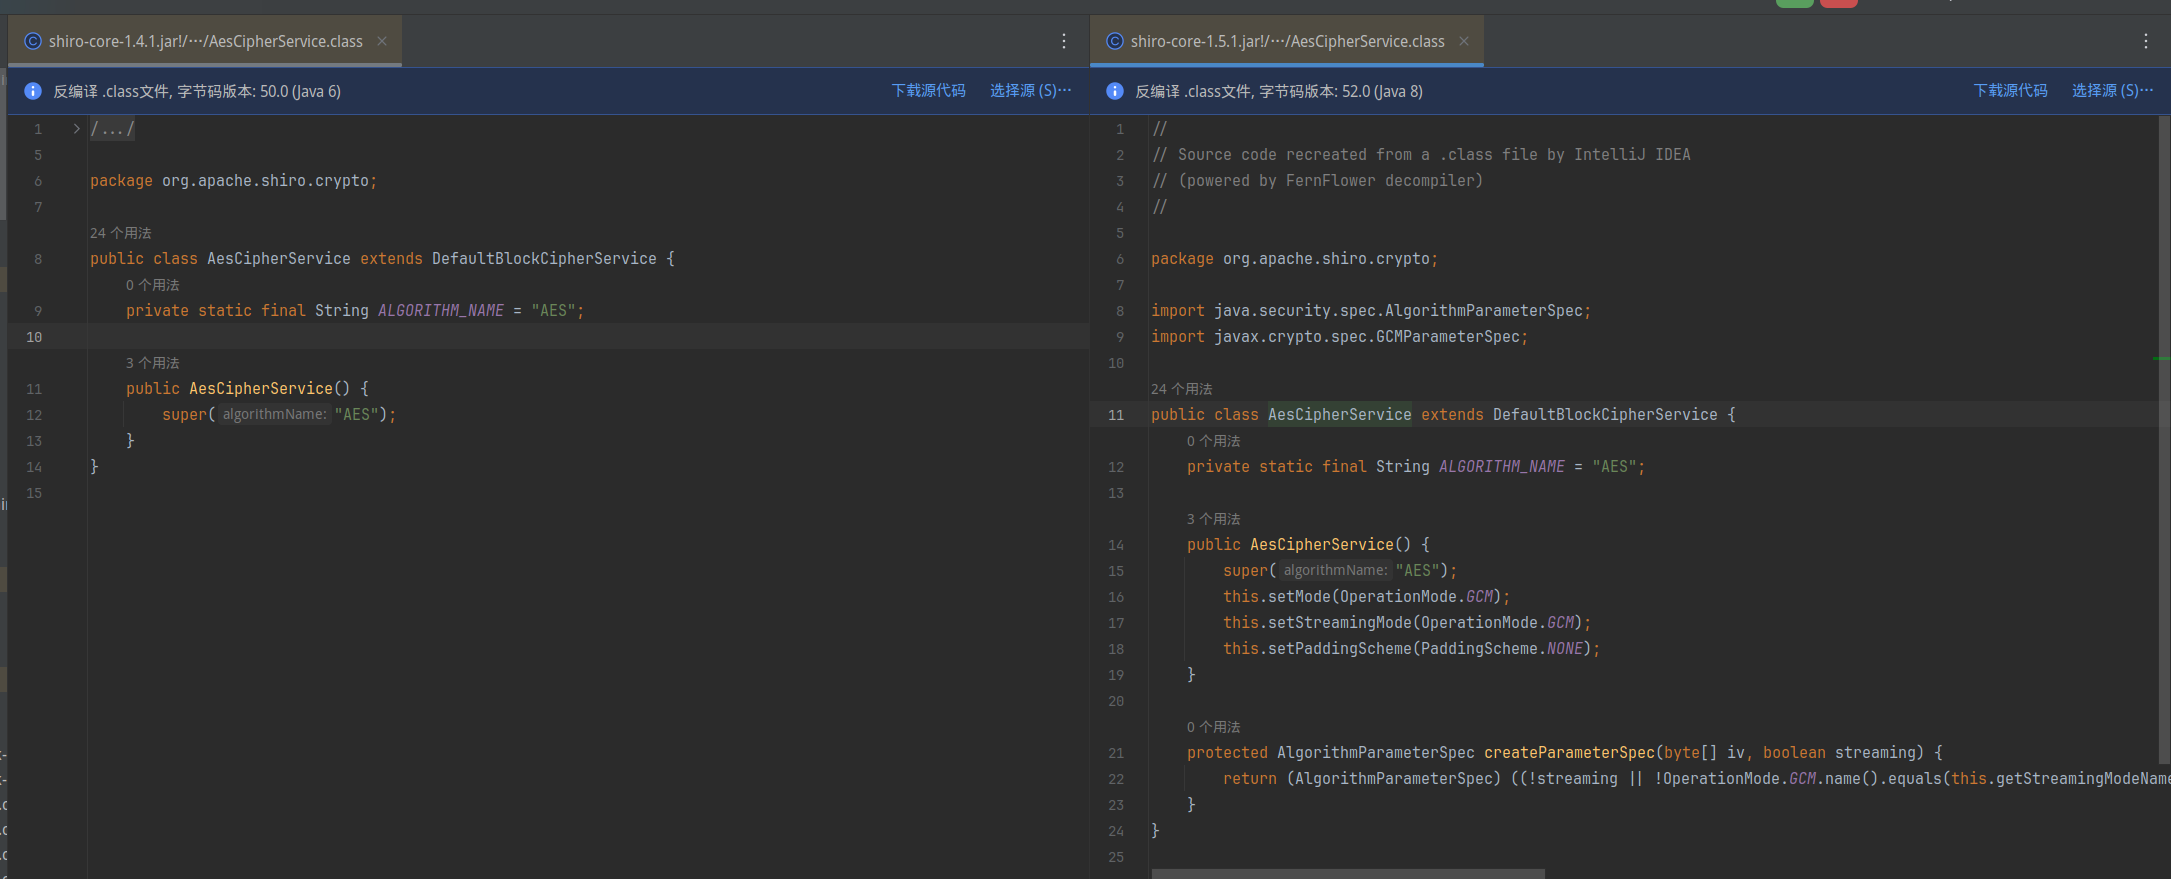2171x879 pixels.
Task: Click "3 个用法" hint in right editor
Action: [1214, 519]
